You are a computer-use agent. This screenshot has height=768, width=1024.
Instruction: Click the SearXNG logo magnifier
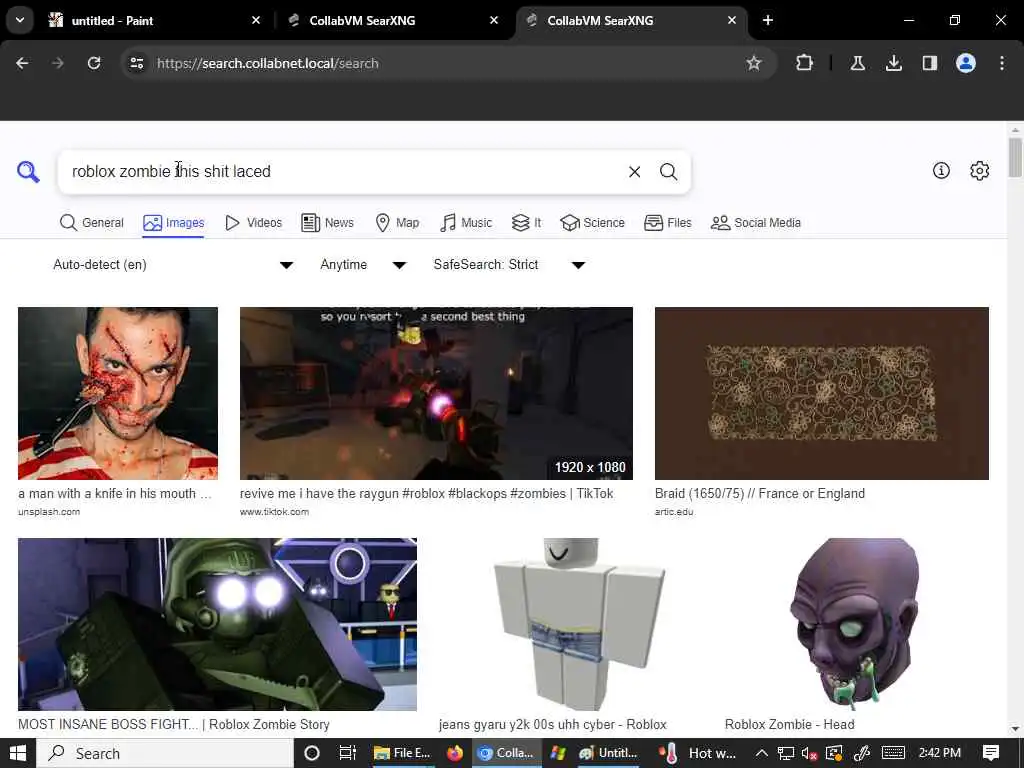28,172
